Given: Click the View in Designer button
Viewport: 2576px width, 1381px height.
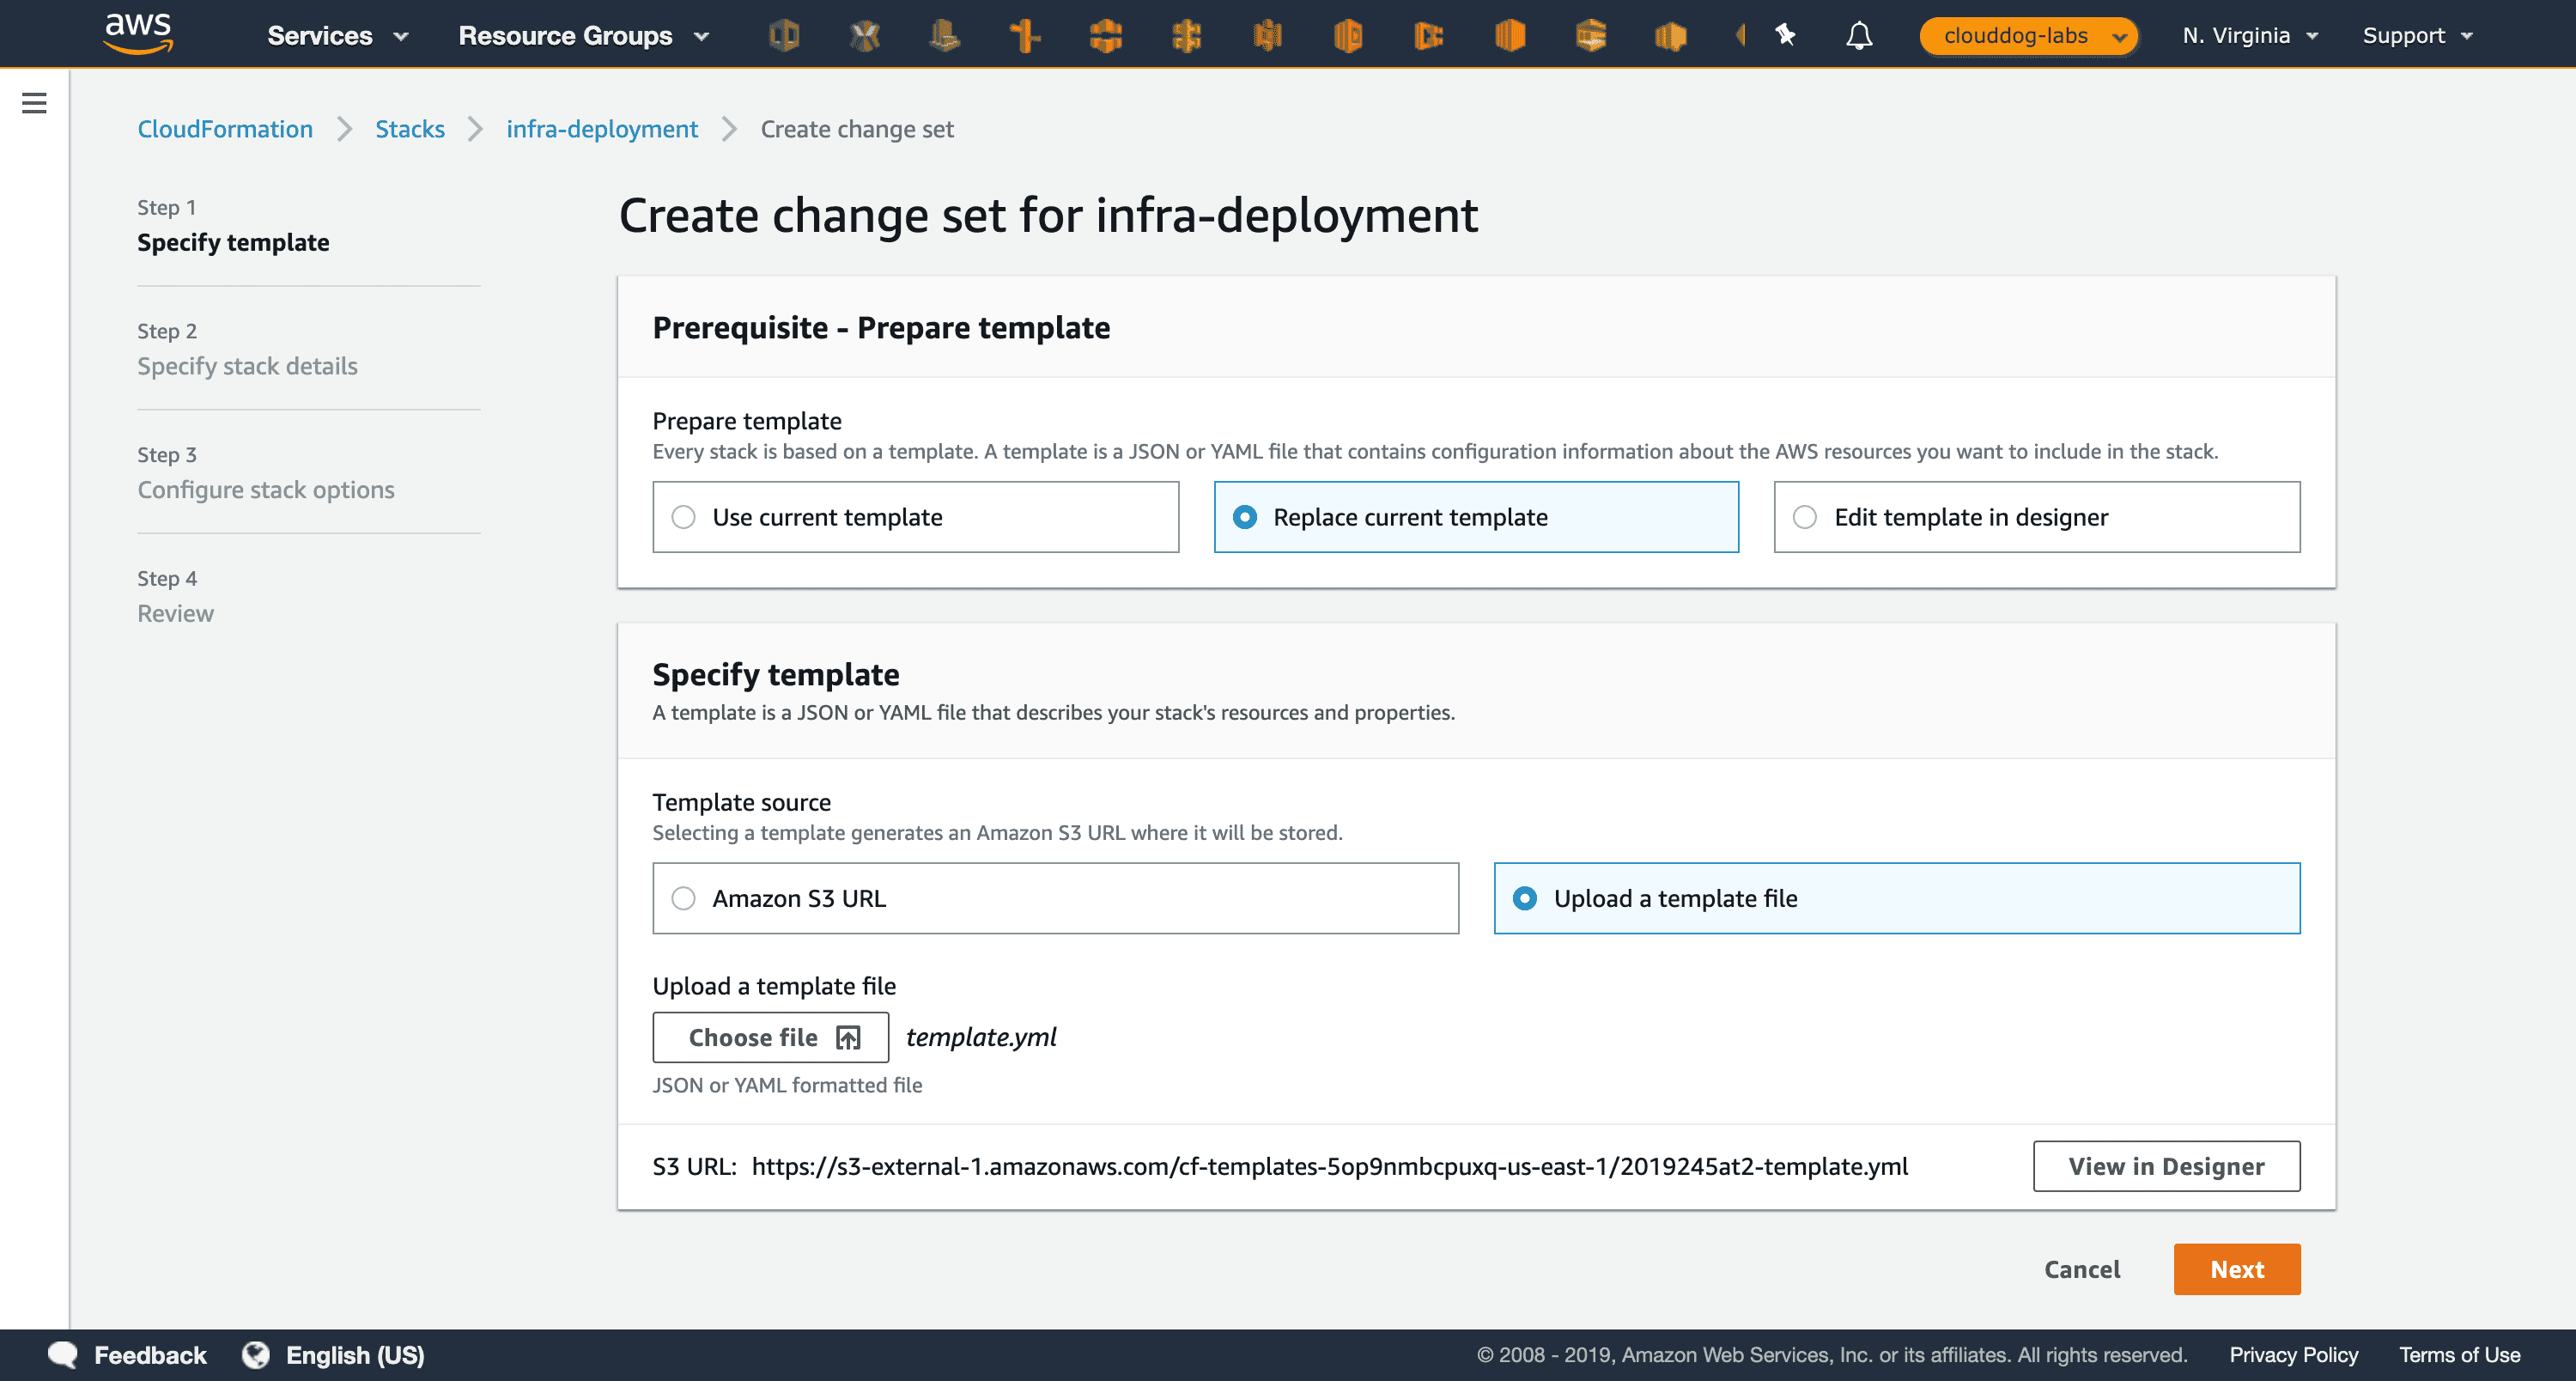Looking at the screenshot, I should (x=2166, y=1166).
